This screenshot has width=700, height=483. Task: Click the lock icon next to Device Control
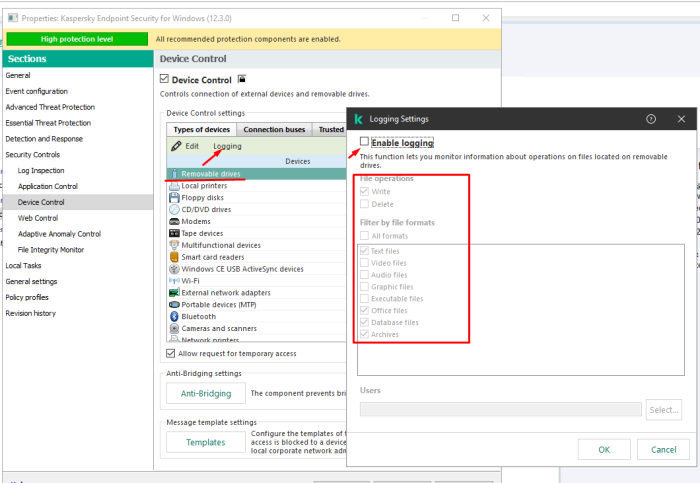[x=242, y=79]
